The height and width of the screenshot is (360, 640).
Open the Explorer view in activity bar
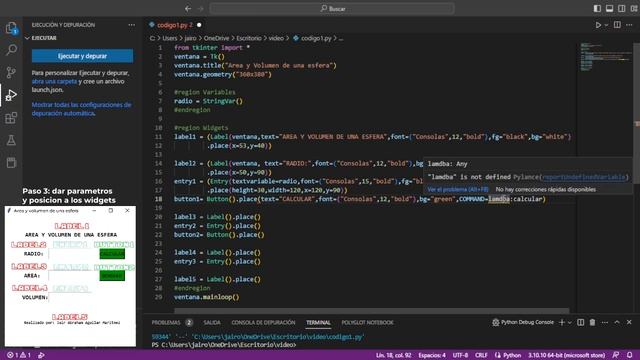pos(11,28)
